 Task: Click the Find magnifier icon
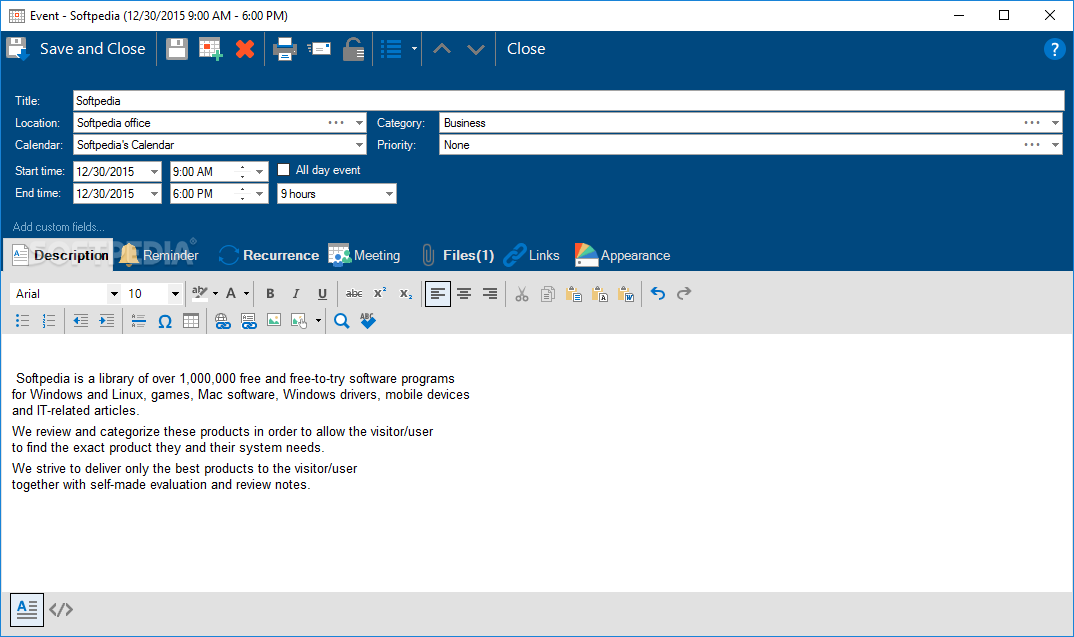pyautogui.click(x=341, y=321)
